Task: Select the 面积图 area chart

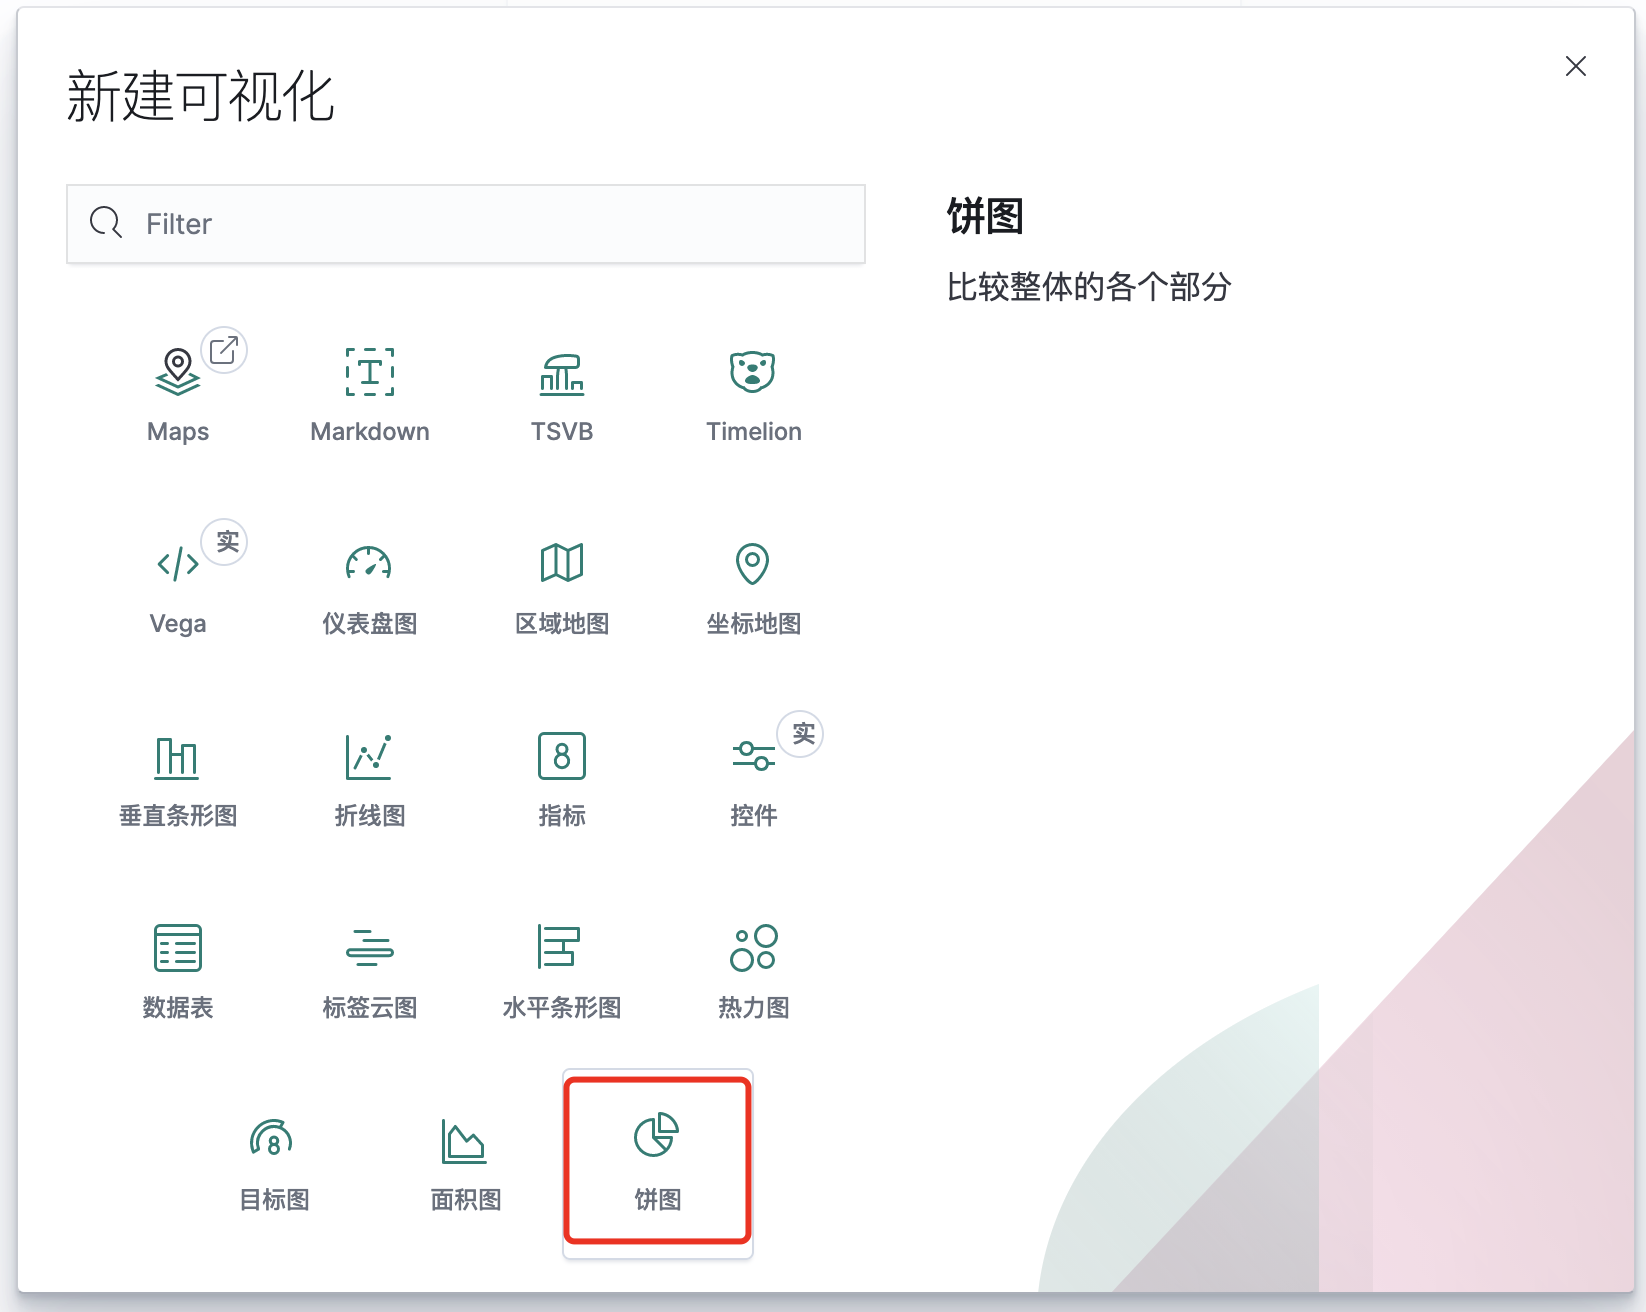Action: (464, 1162)
